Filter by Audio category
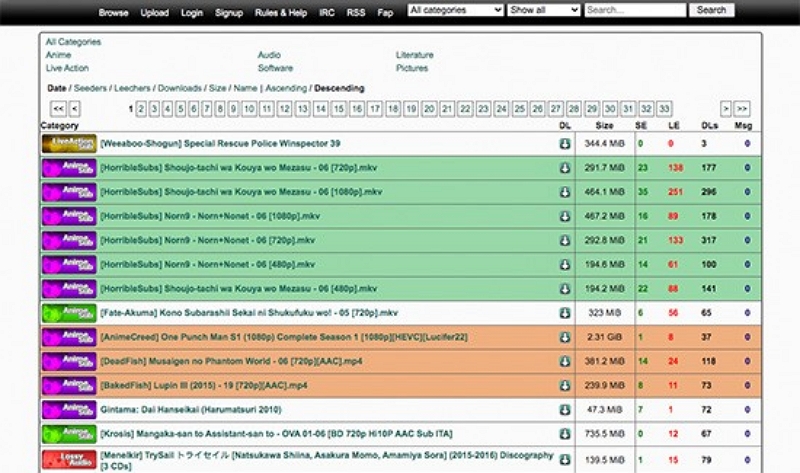This screenshot has height=473, width=800. 269,55
